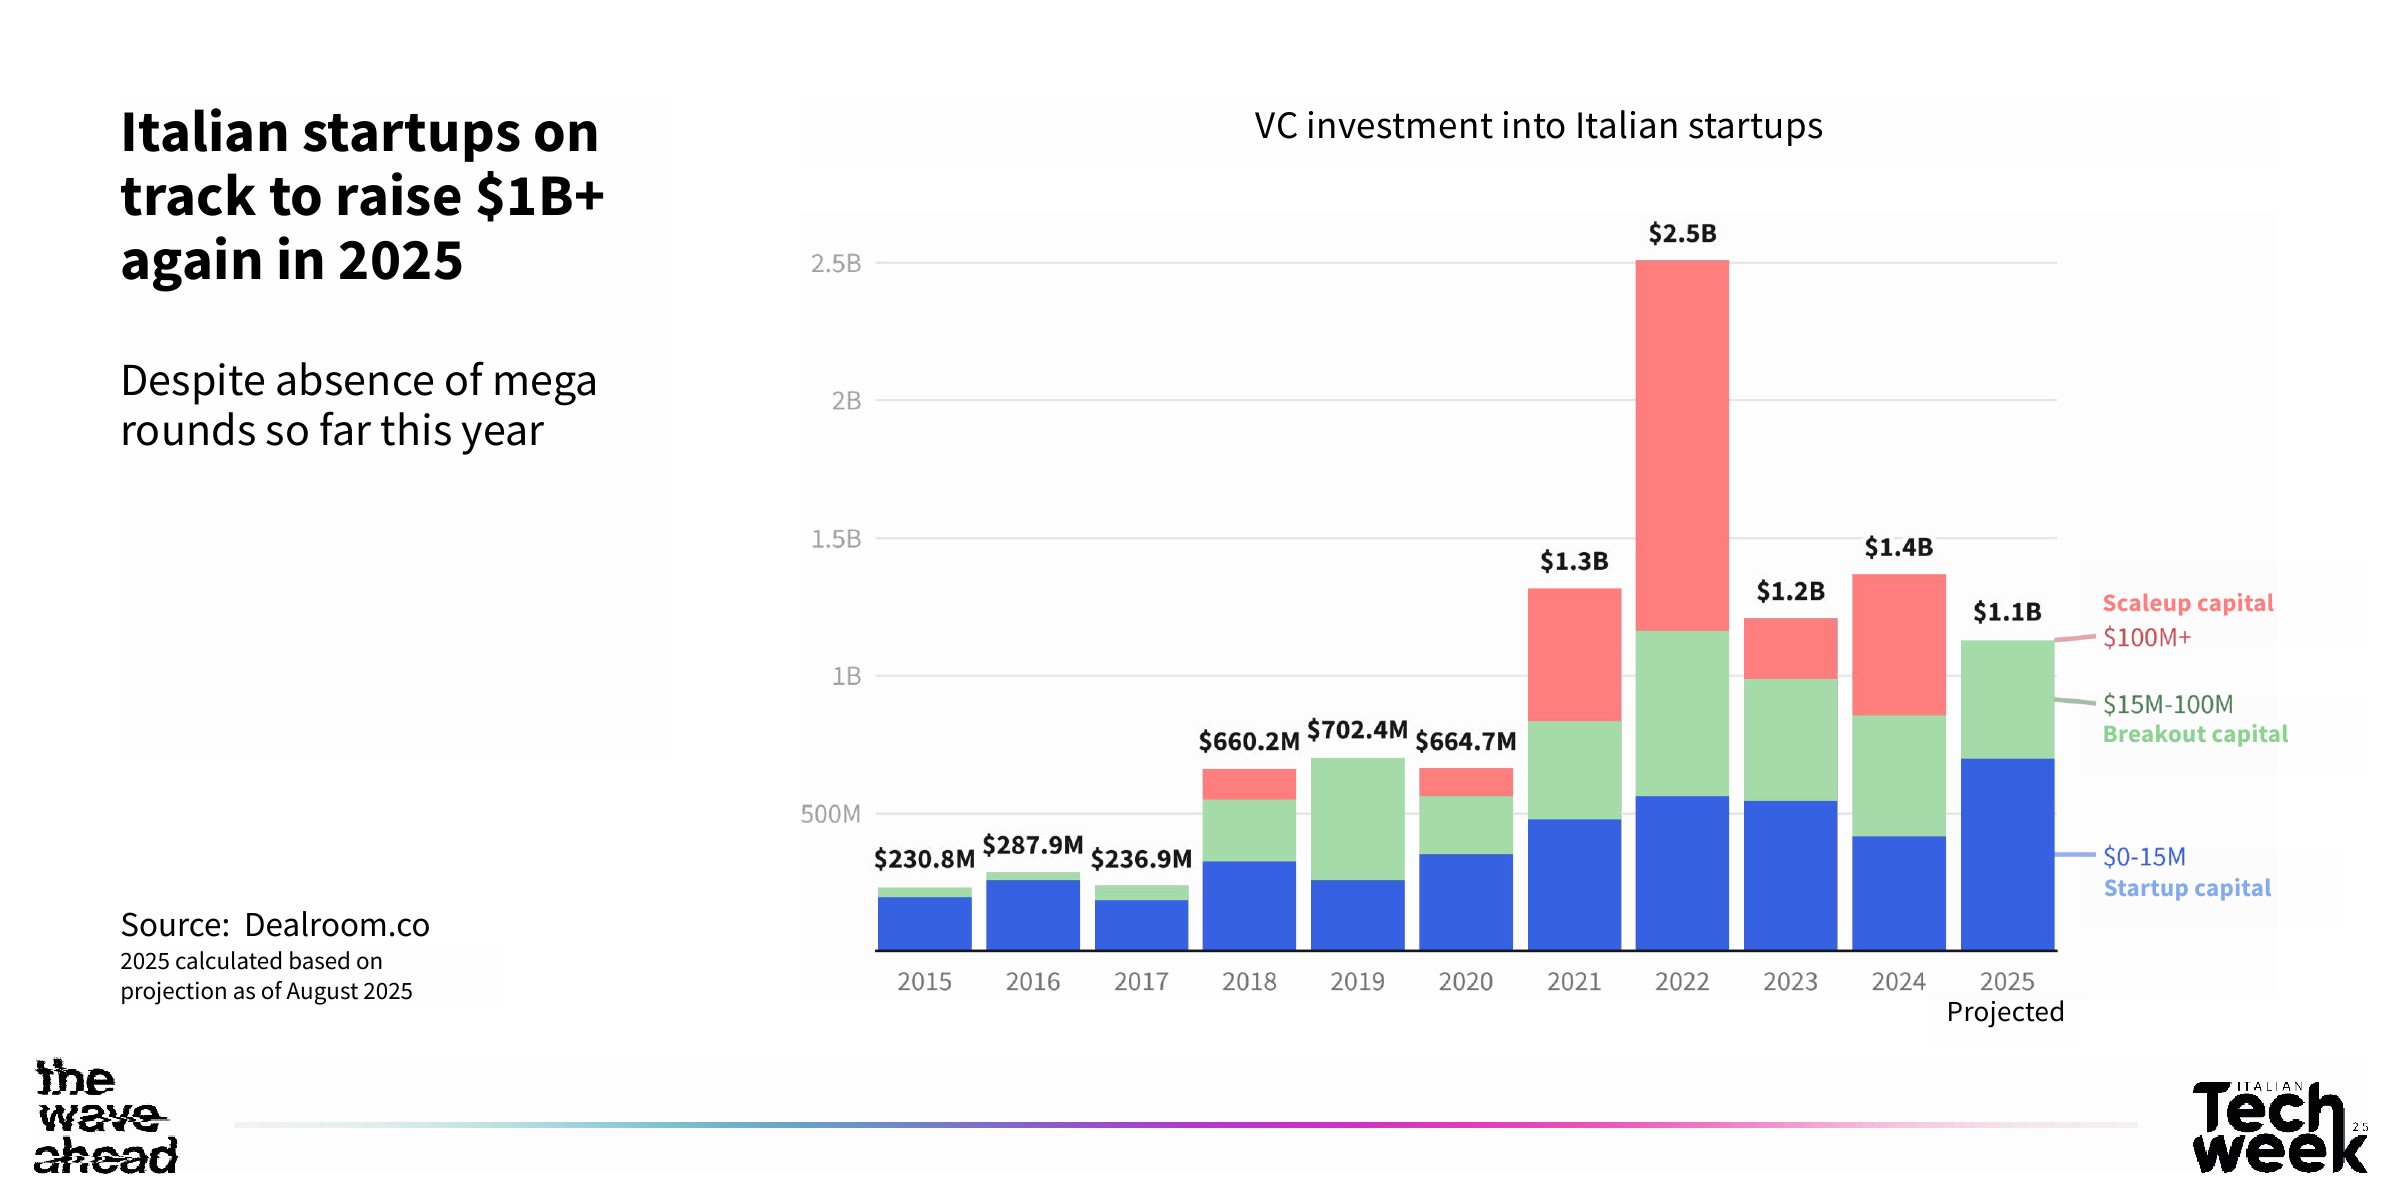2400x1200 pixels.
Task: Select the Breakout capital legend label
Action: coord(2195,734)
